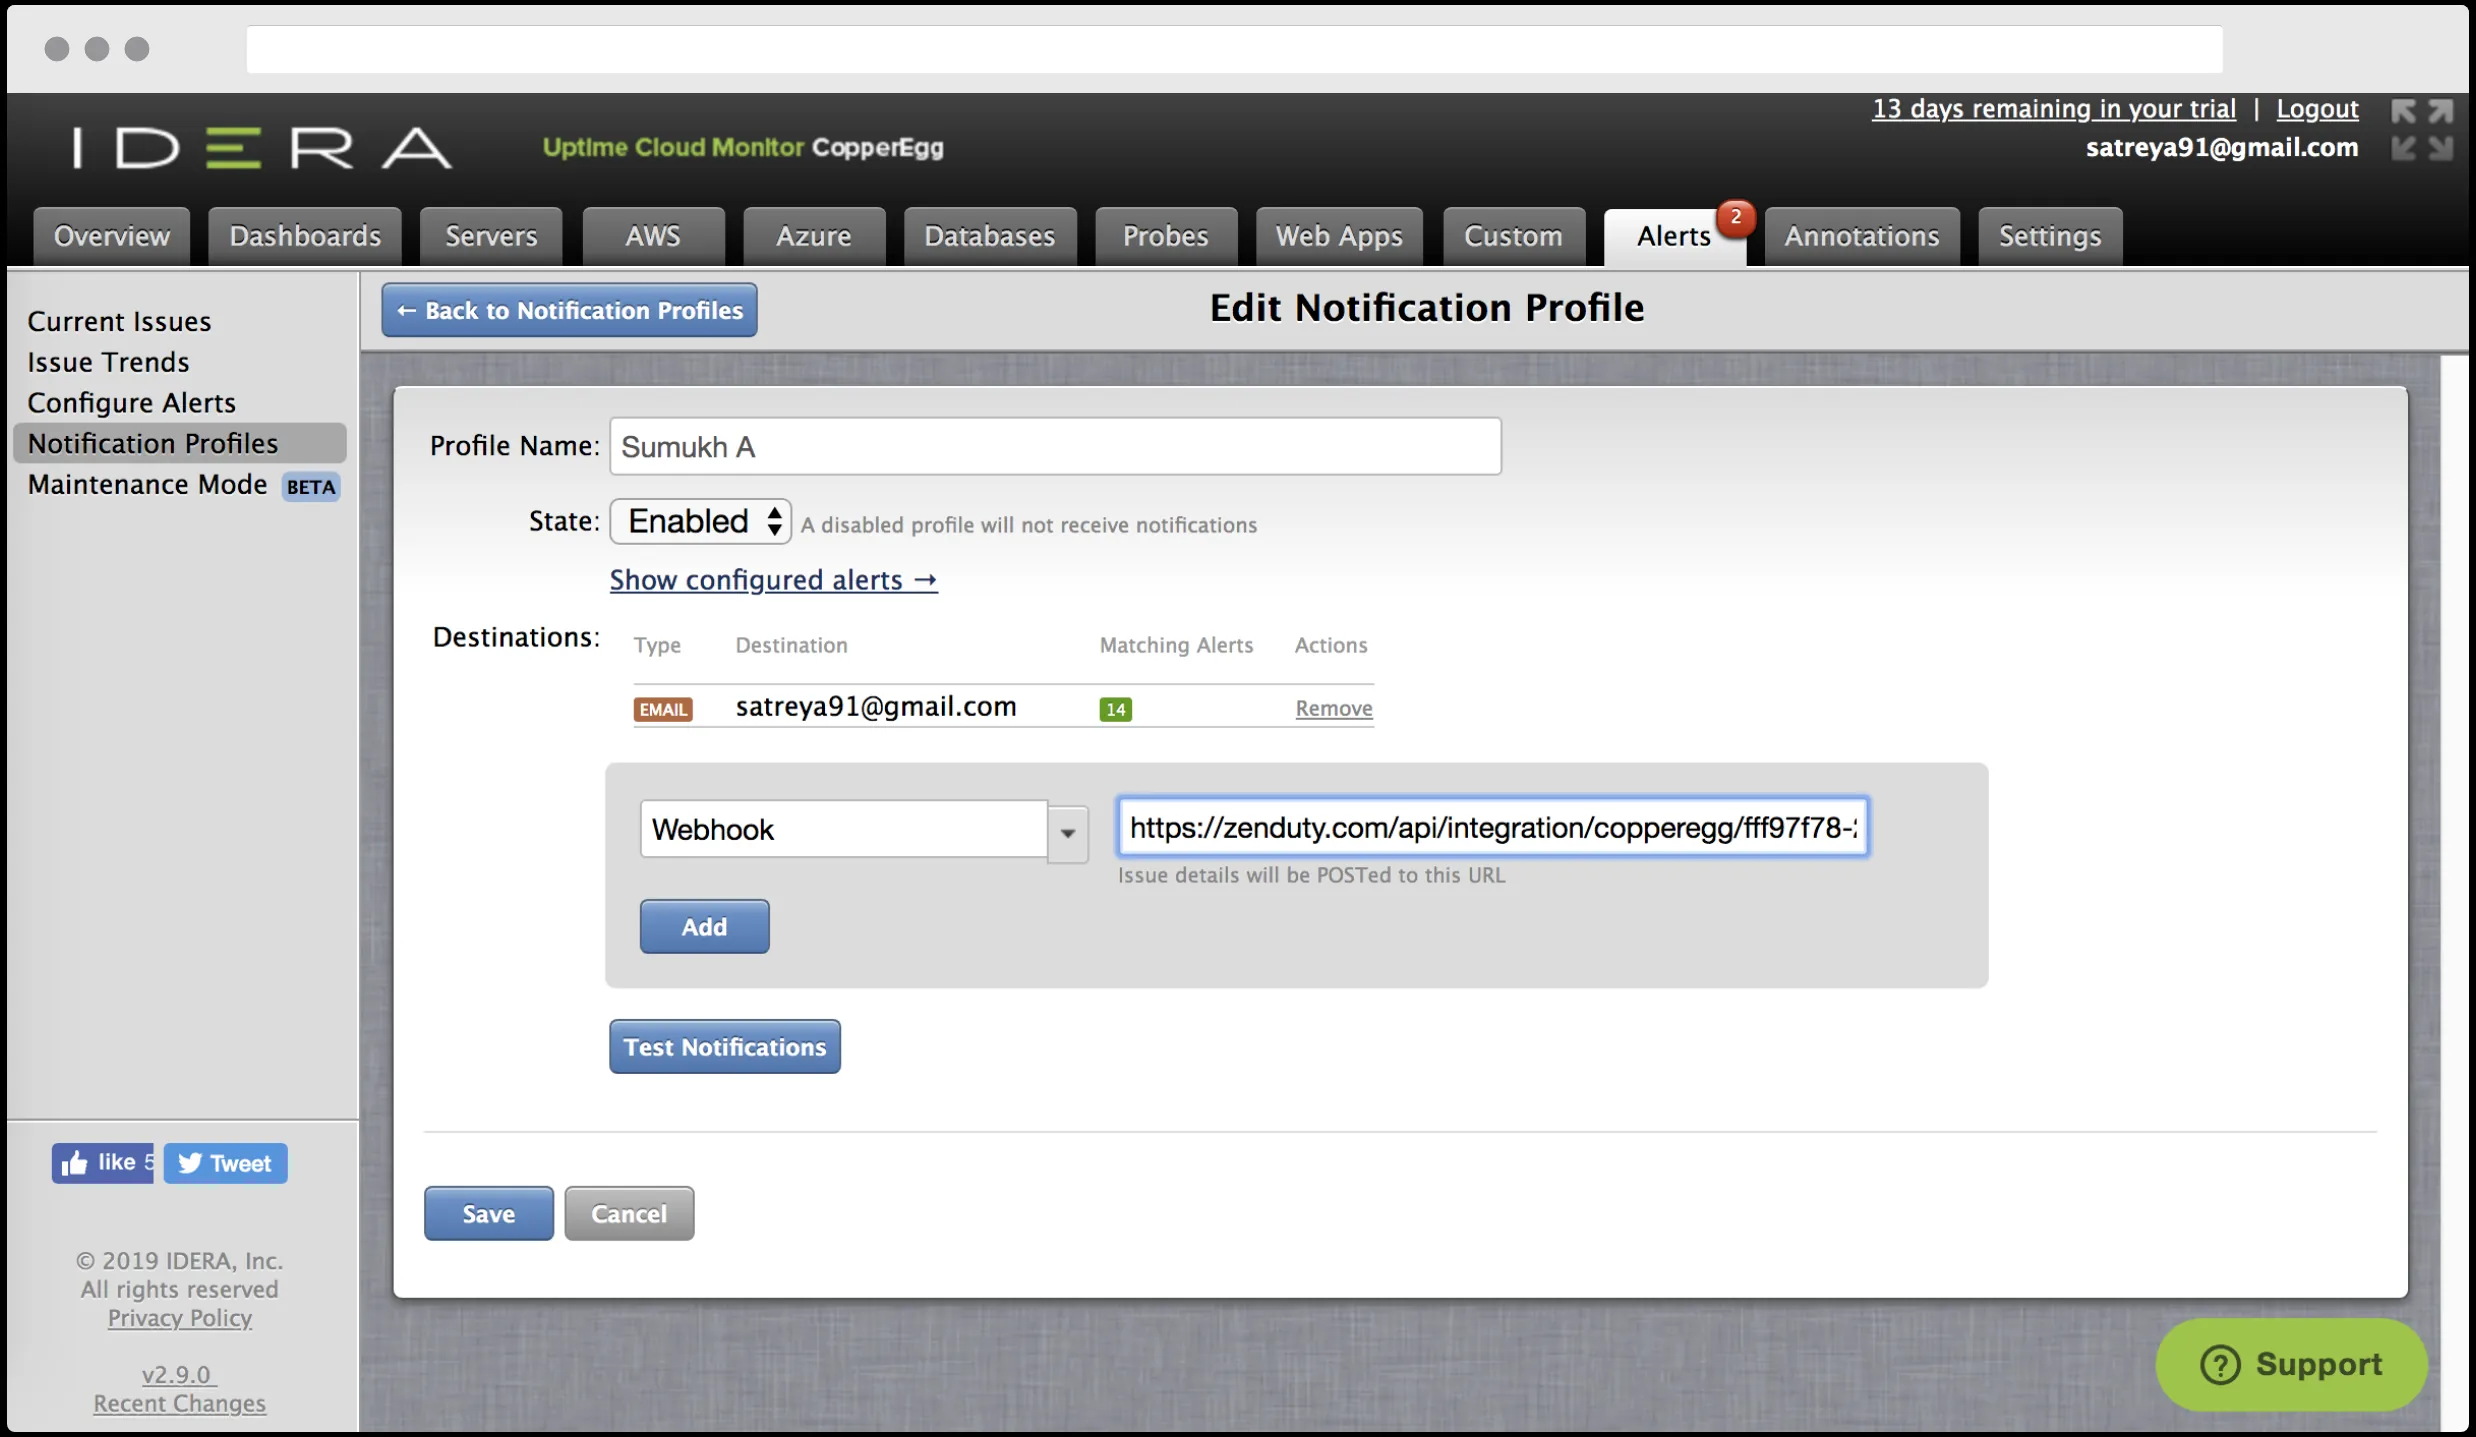
Task: Click Show configured alerts link
Action: pos(773,580)
